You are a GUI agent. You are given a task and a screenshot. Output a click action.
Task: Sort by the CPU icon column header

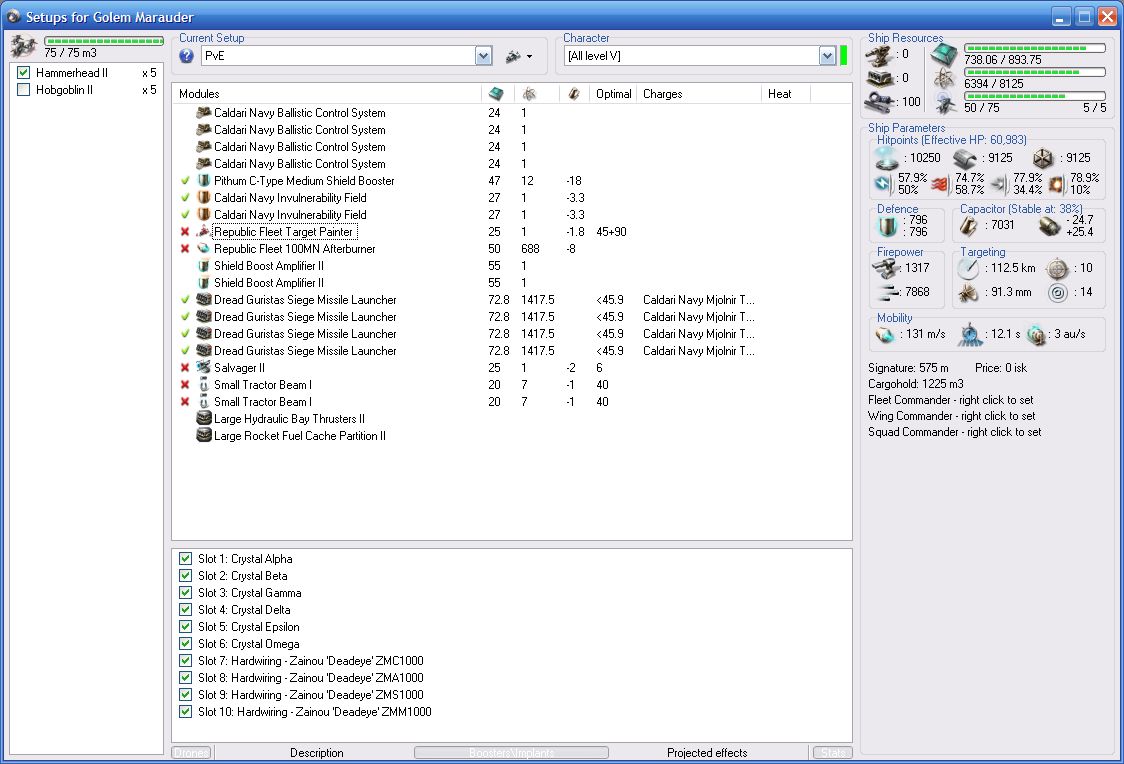(497, 94)
